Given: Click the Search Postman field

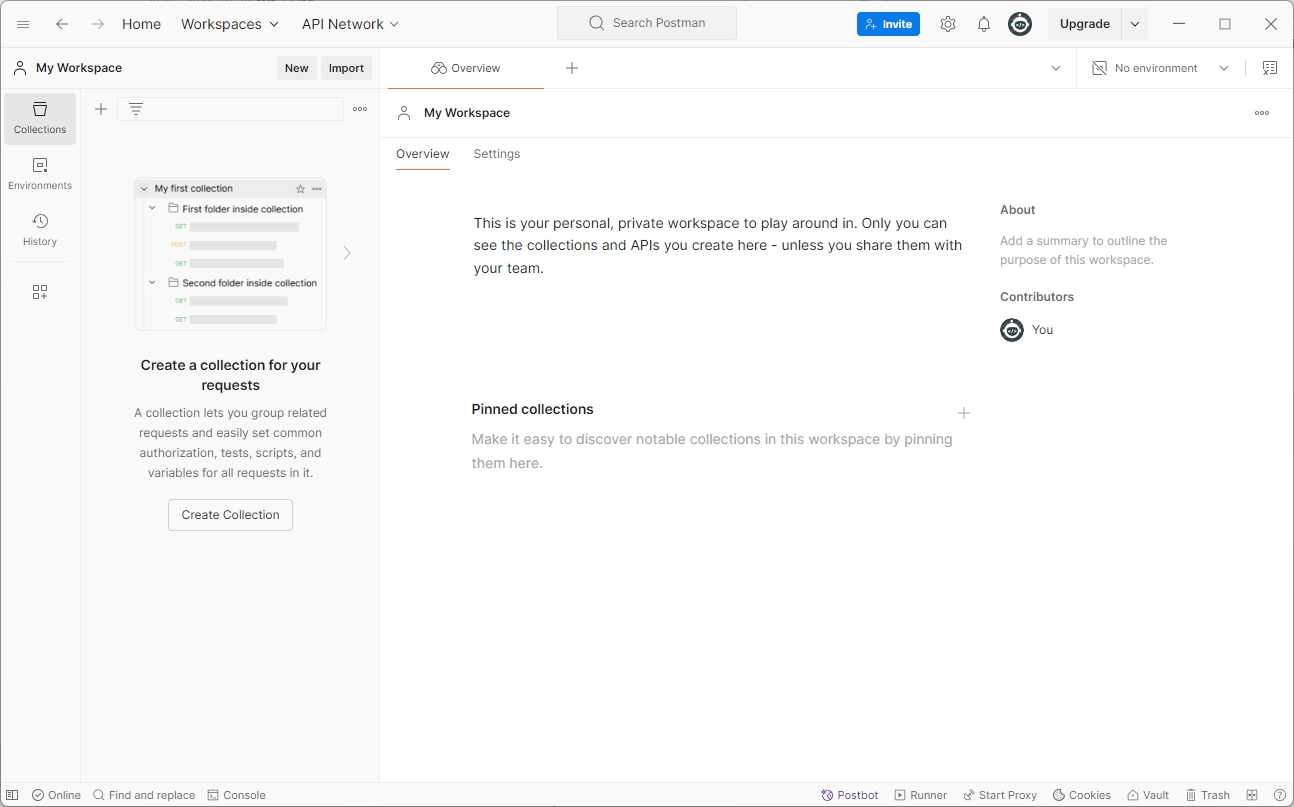Looking at the screenshot, I should tap(647, 23).
